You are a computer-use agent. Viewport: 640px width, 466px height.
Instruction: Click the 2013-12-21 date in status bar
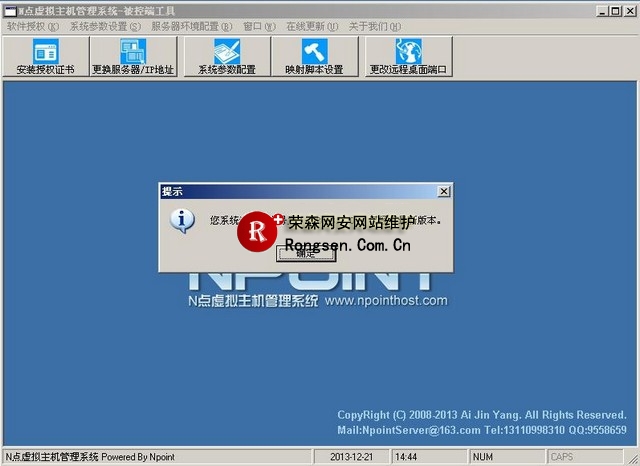pyautogui.click(x=350, y=457)
